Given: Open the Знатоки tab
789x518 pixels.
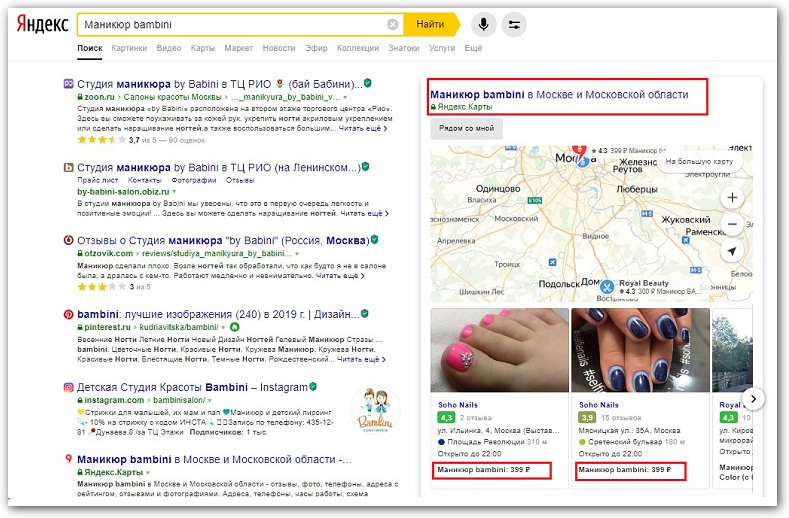Looking at the screenshot, I should click(404, 48).
